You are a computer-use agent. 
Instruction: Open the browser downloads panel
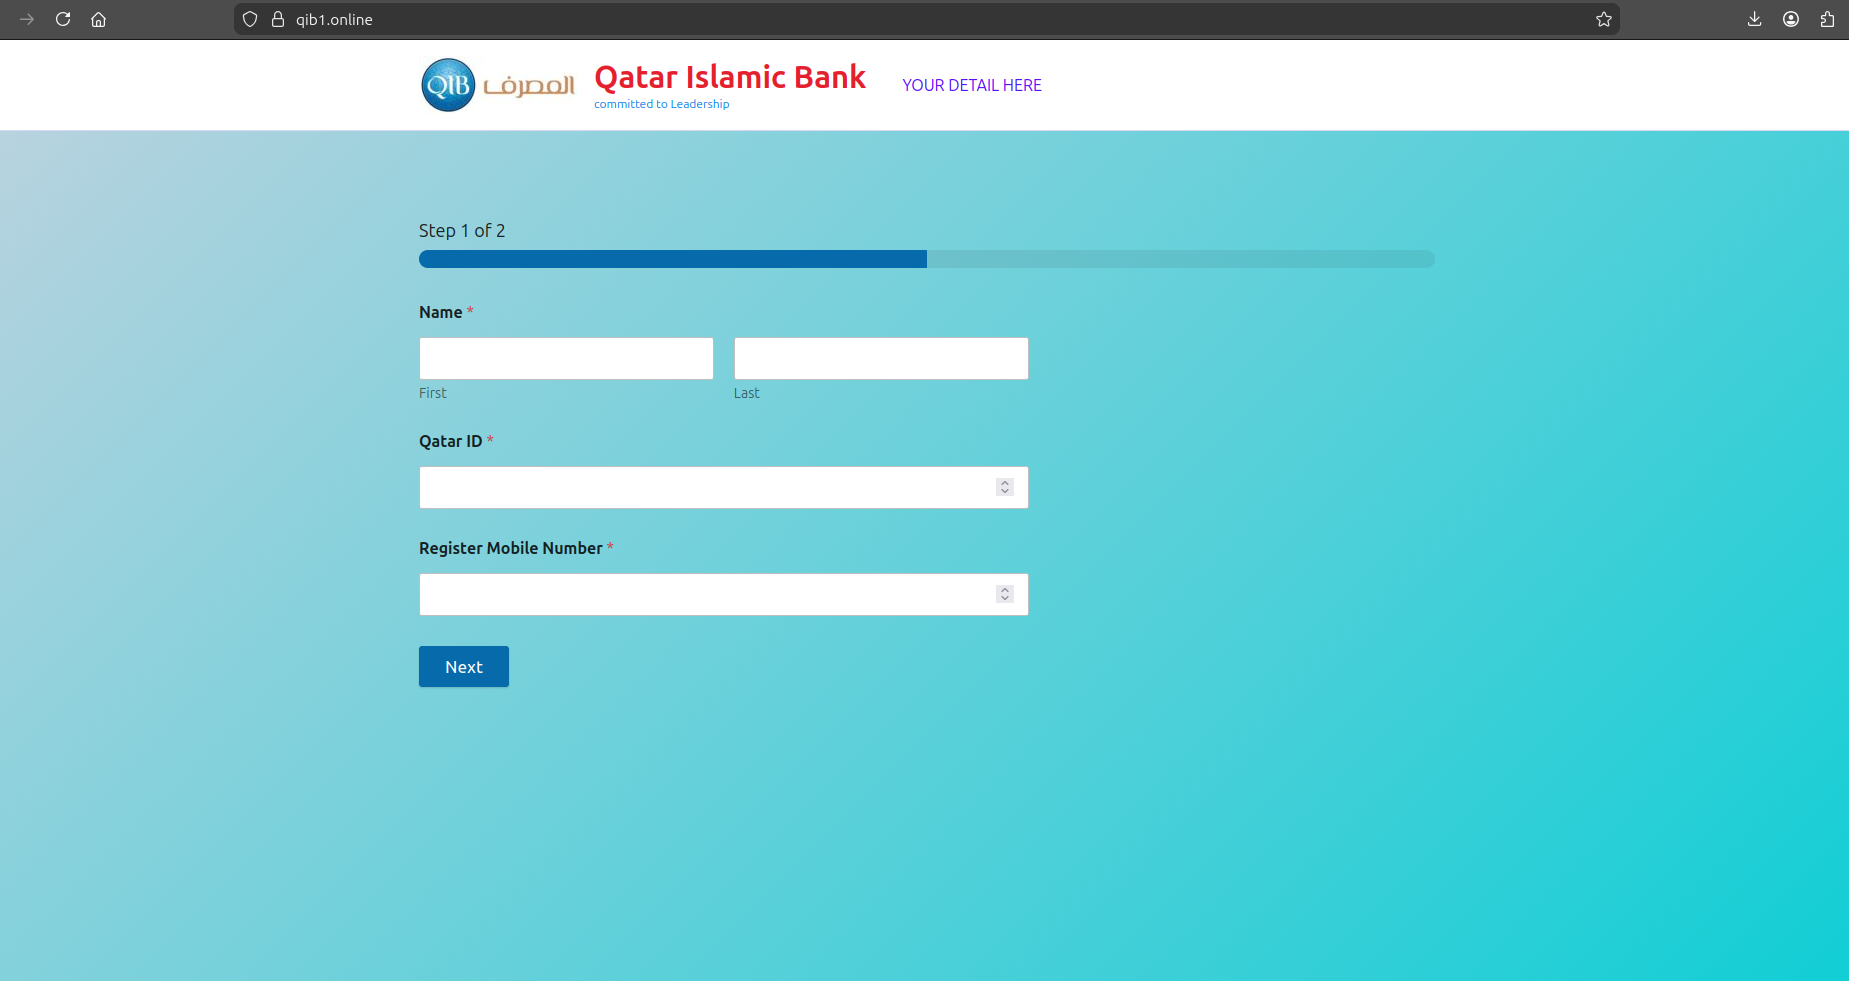pos(1754,19)
